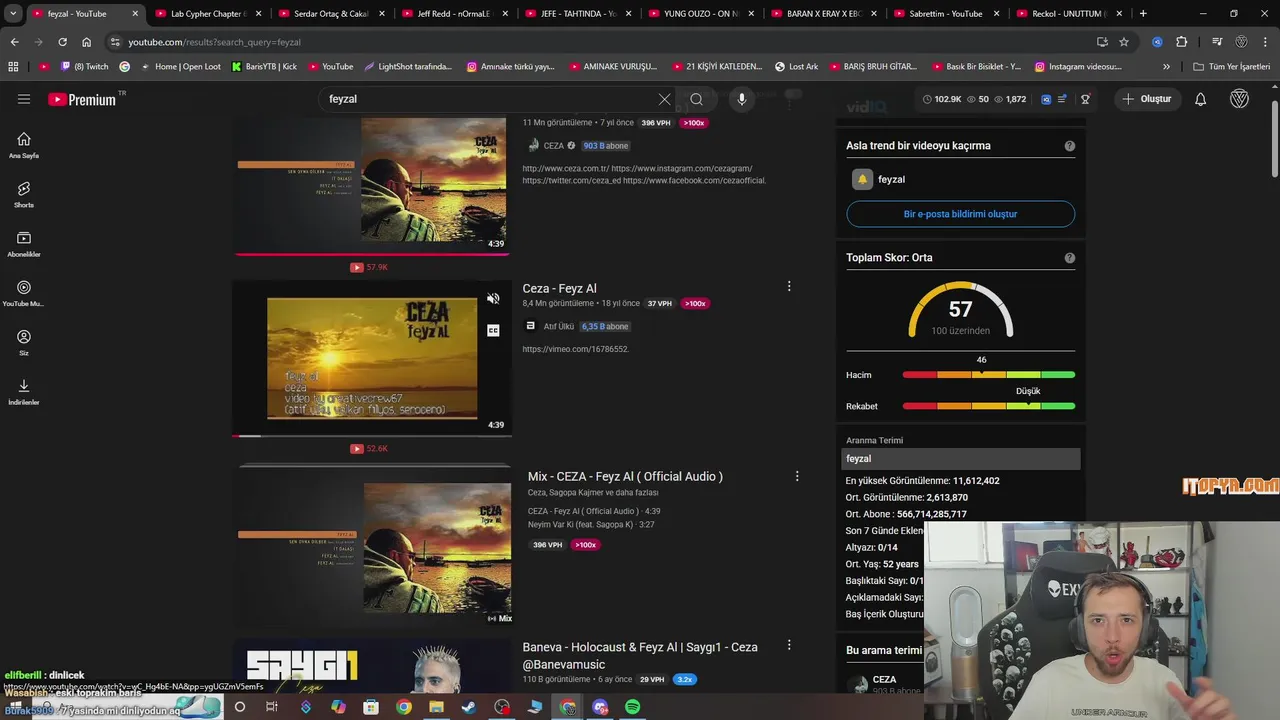Open Baneva - Holocaust & Feyz Al video

(640, 655)
